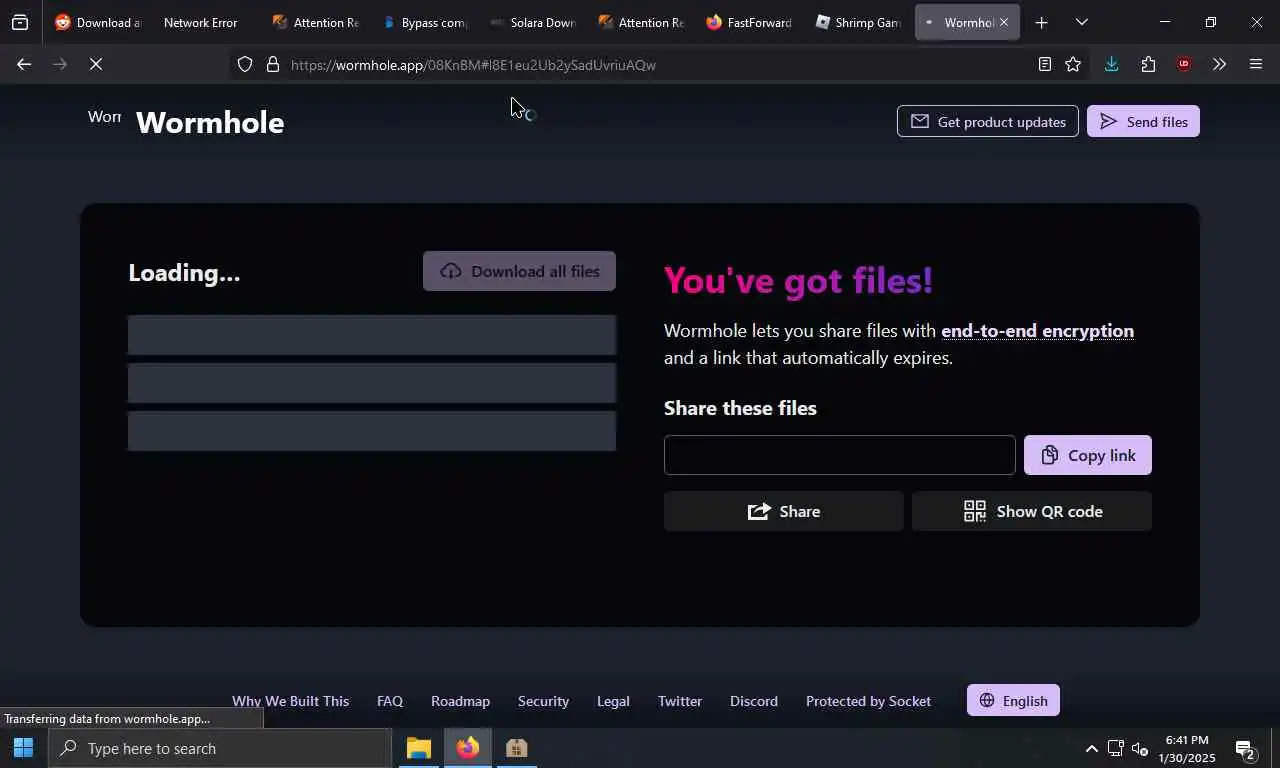Image resolution: width=1280 pixels, height=768 pixels.
Task: Switch to the Network Error tab
Action: coord(200,22)
